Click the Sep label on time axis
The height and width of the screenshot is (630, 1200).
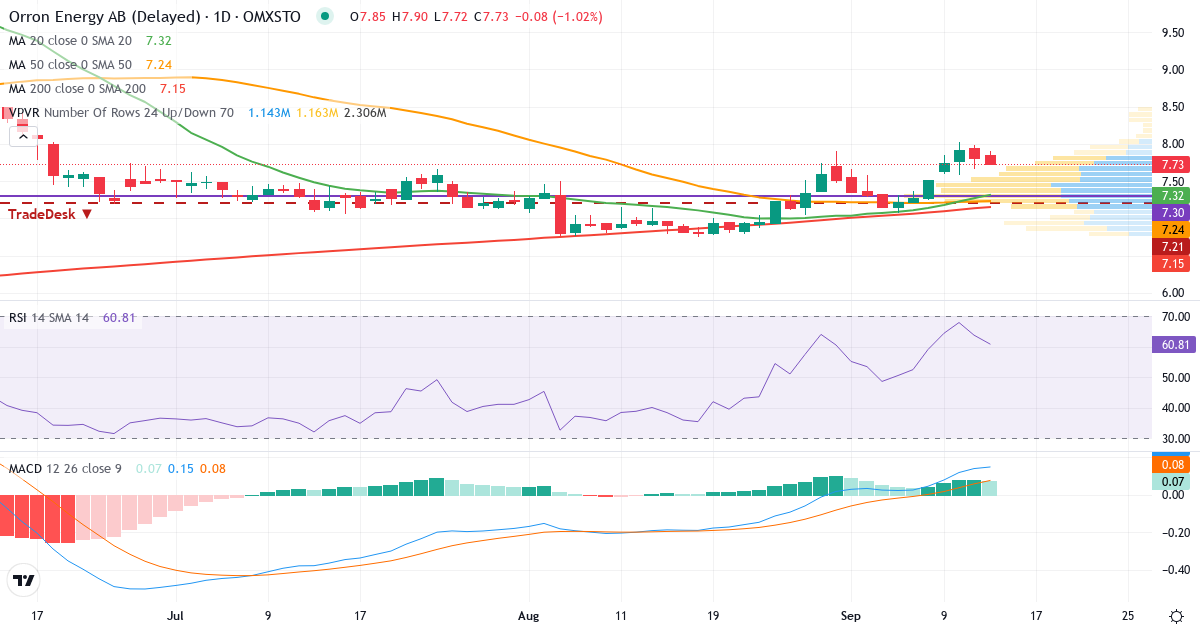click(x=851, y=615)
